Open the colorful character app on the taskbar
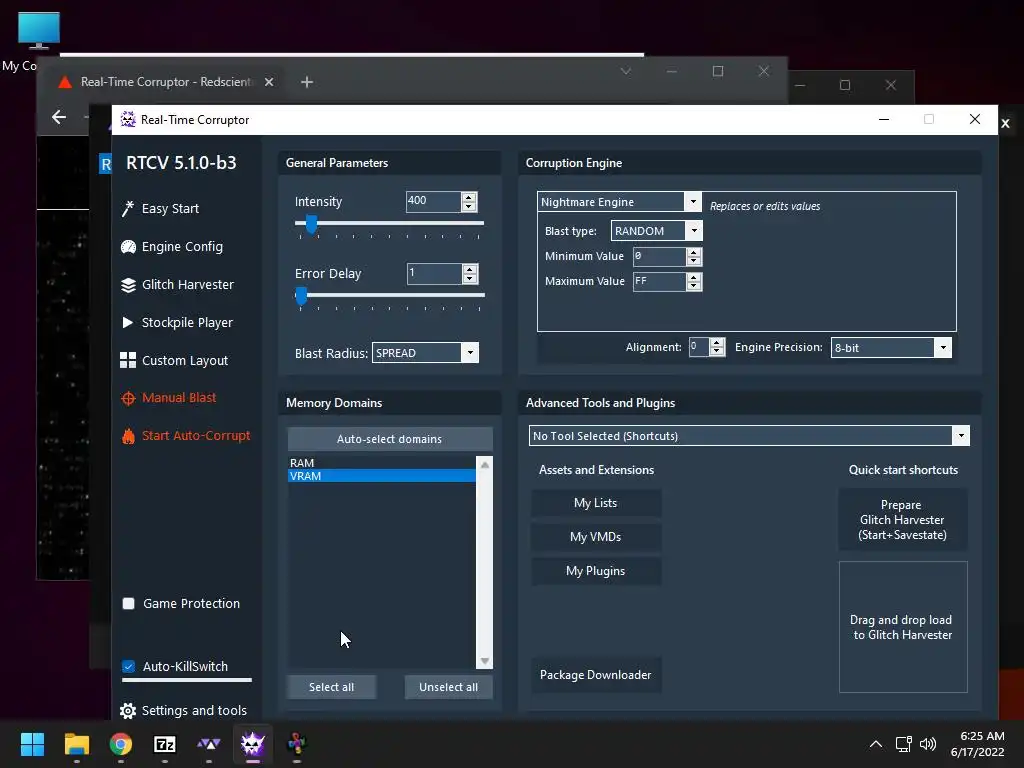The width and height of the screenshot is (1024, 768). 296,744
